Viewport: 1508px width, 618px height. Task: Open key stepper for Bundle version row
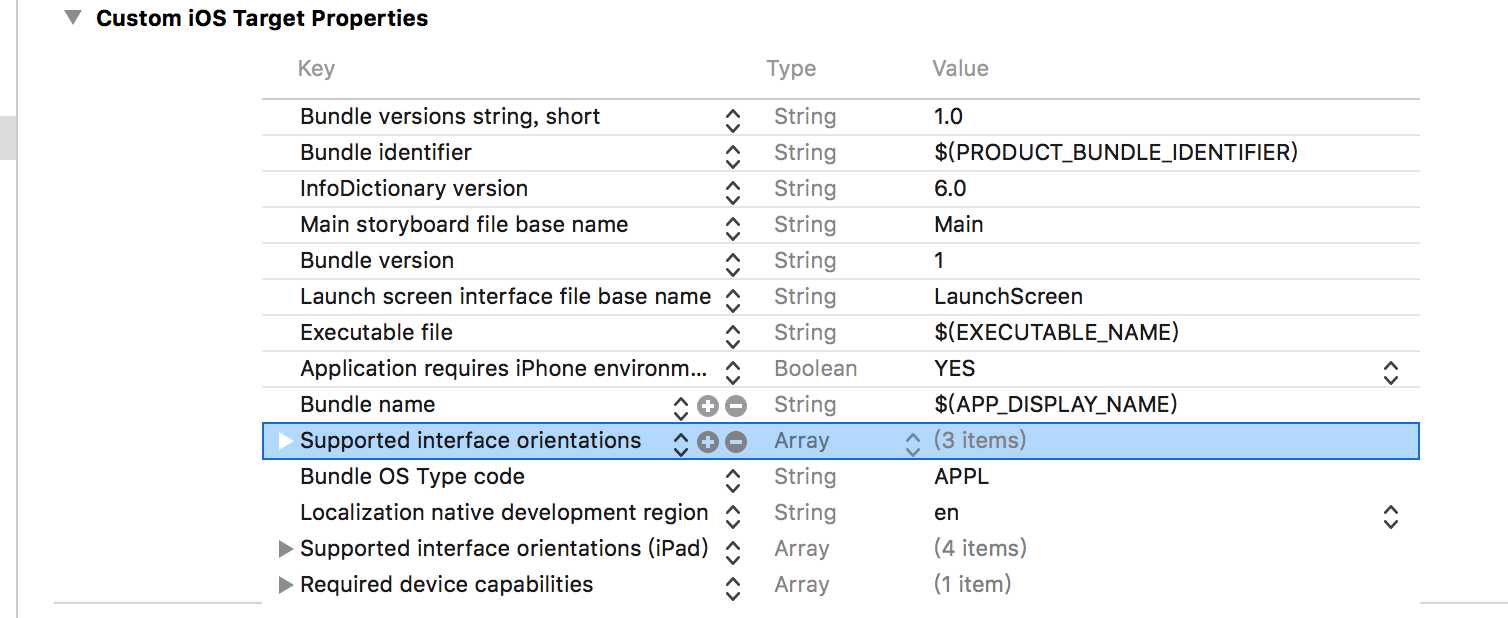tap(733, 264)
